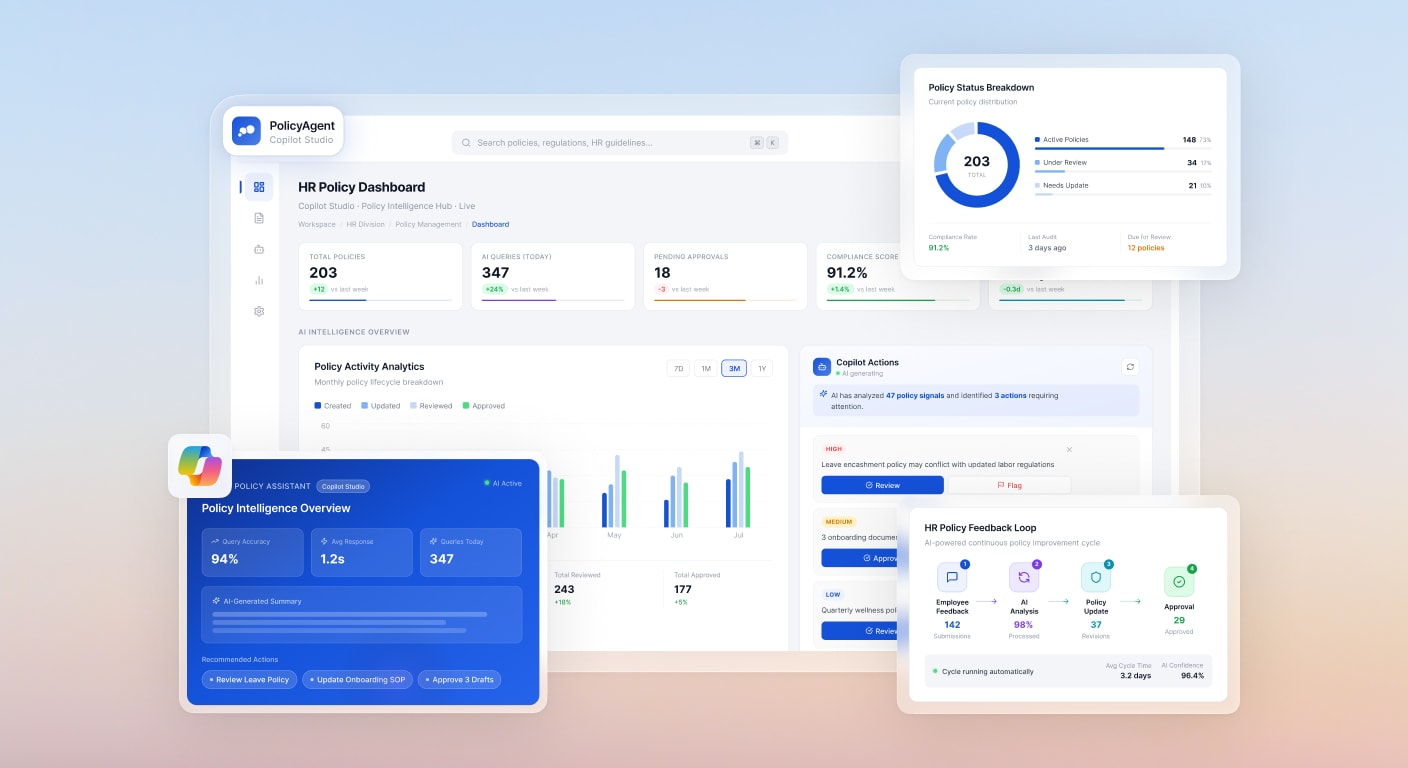Switch to the 1Y time range
1408x768 pixels.
[x=762, y=368]
